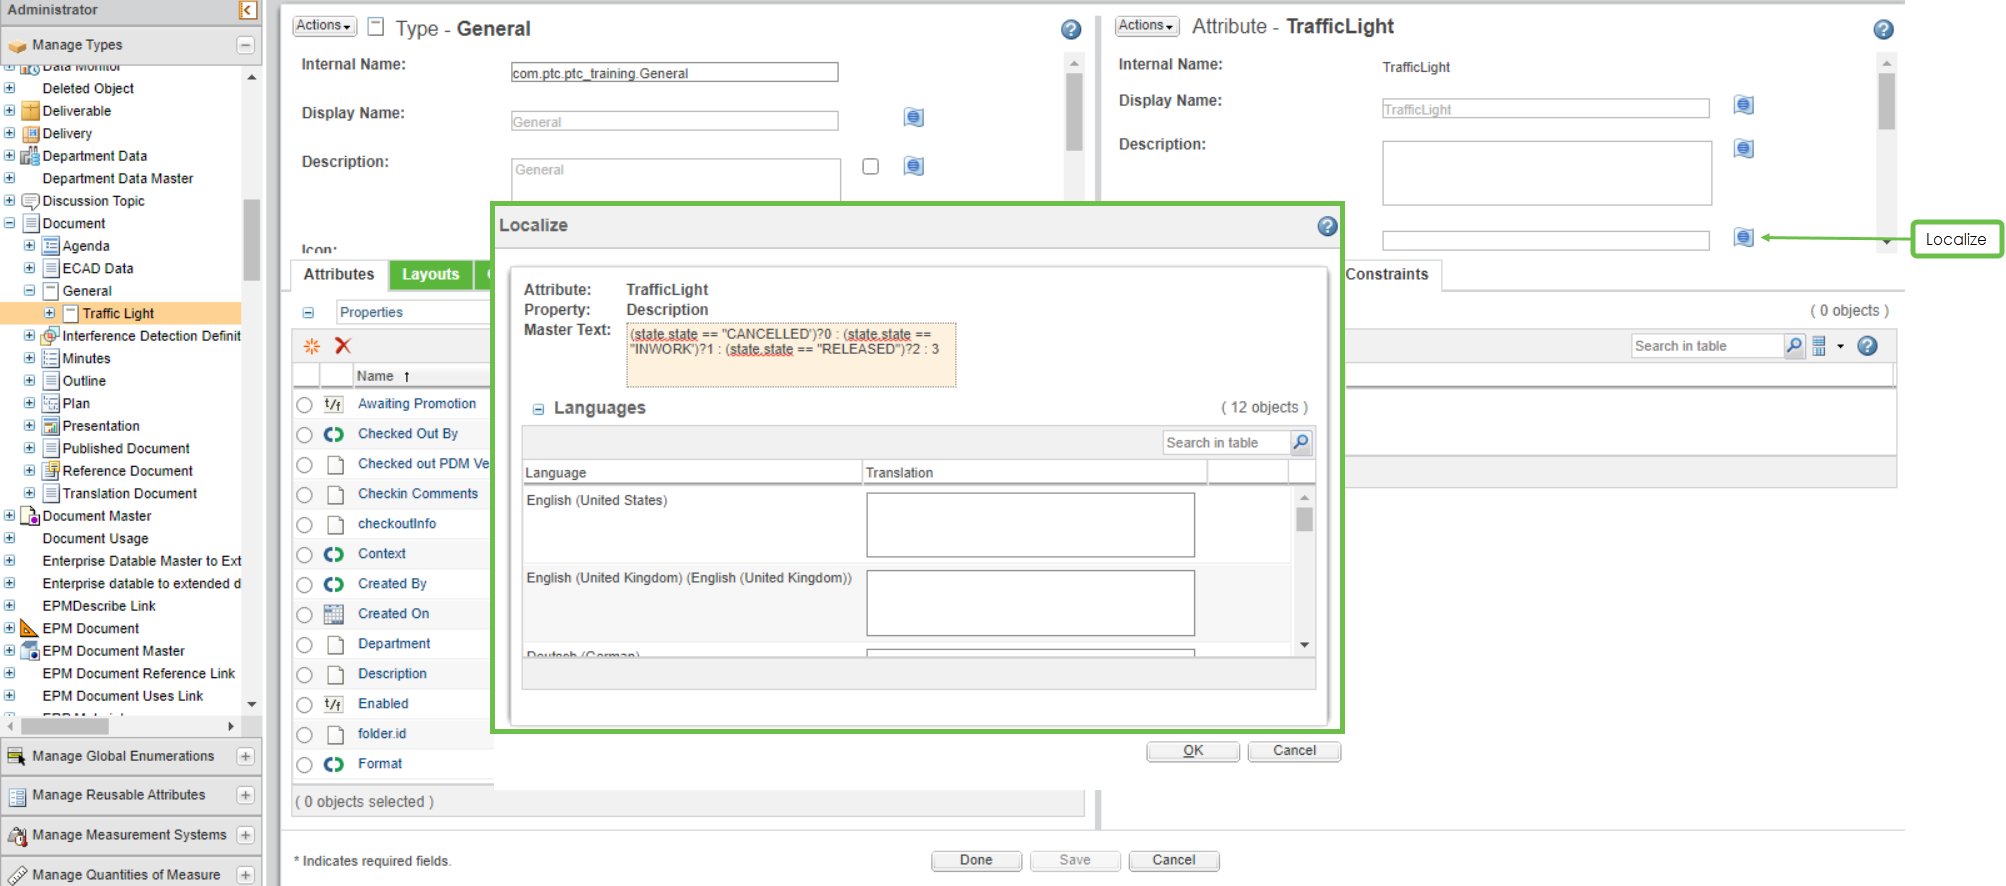Open the Checkin Comments attribute link
The image size is (2006, 886).
tap(418, 494)
